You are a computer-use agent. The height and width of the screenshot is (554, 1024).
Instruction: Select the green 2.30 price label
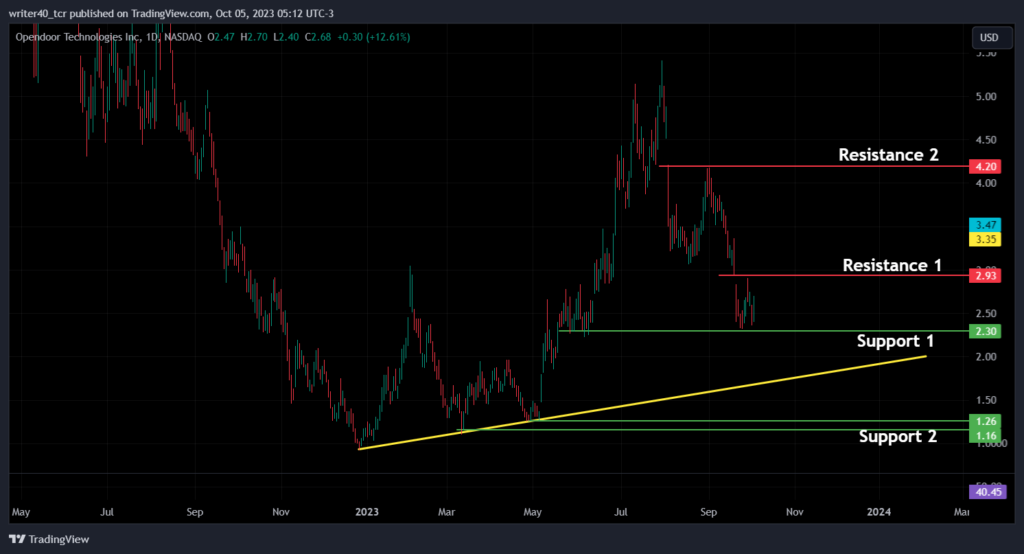[985, 331]
